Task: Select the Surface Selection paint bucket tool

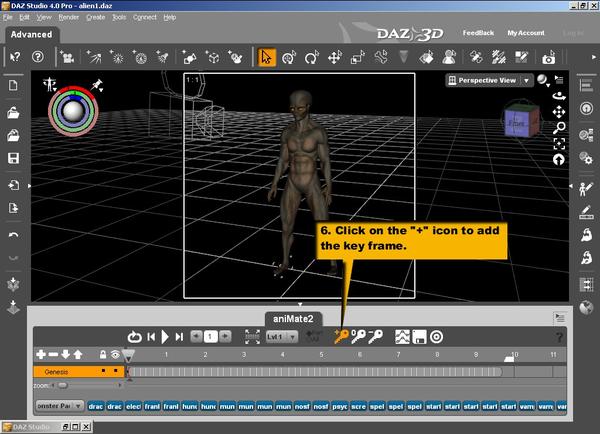Action: pyautogui.click(x=426, y=57)
